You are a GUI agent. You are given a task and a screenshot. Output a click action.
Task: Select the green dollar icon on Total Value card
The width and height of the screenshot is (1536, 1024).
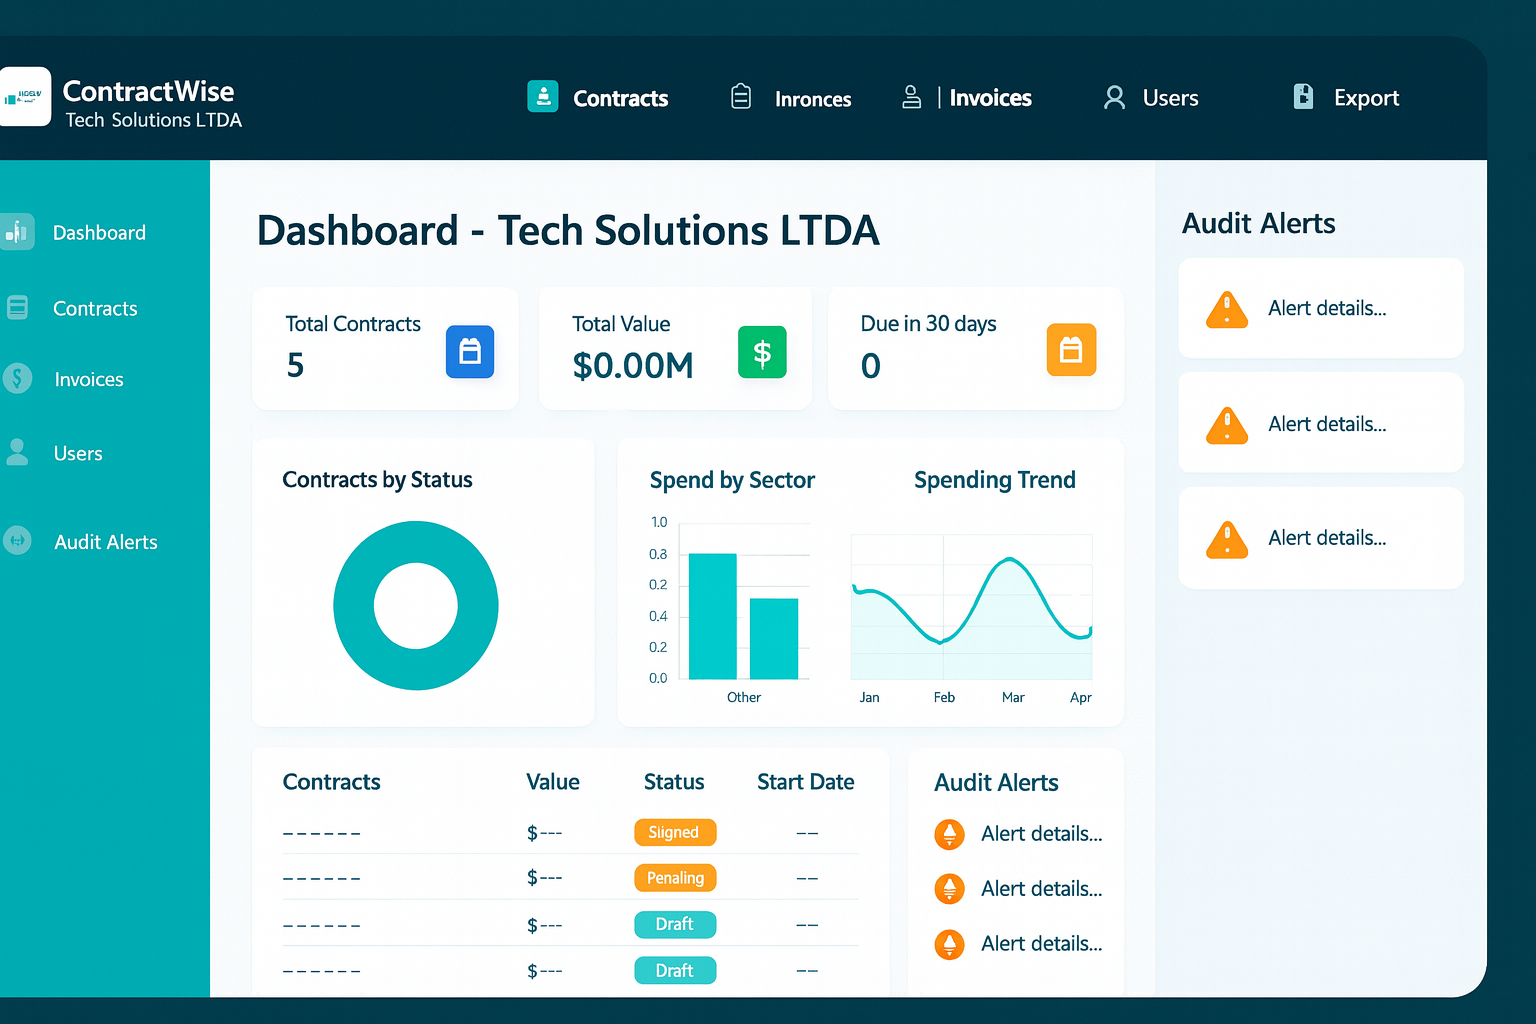(762, 352)
